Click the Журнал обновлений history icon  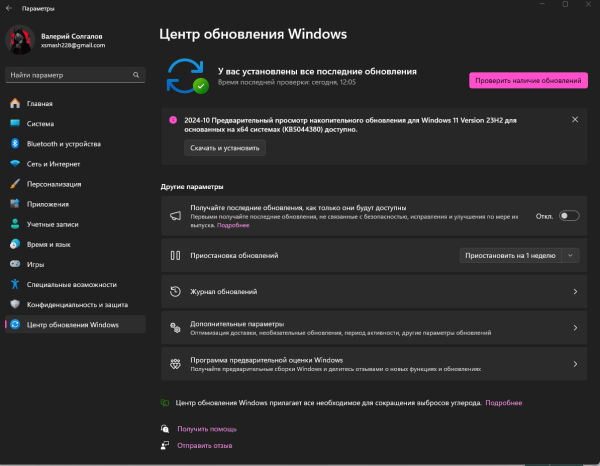click(175, 292)
